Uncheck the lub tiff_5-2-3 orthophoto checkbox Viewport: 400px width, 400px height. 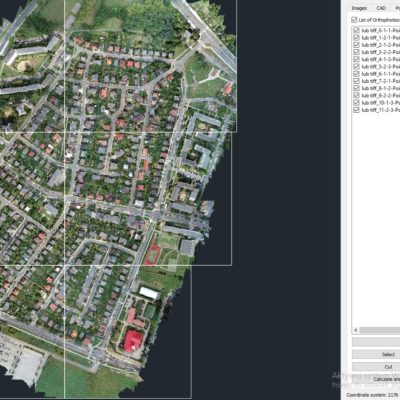[x=356, y=67]
